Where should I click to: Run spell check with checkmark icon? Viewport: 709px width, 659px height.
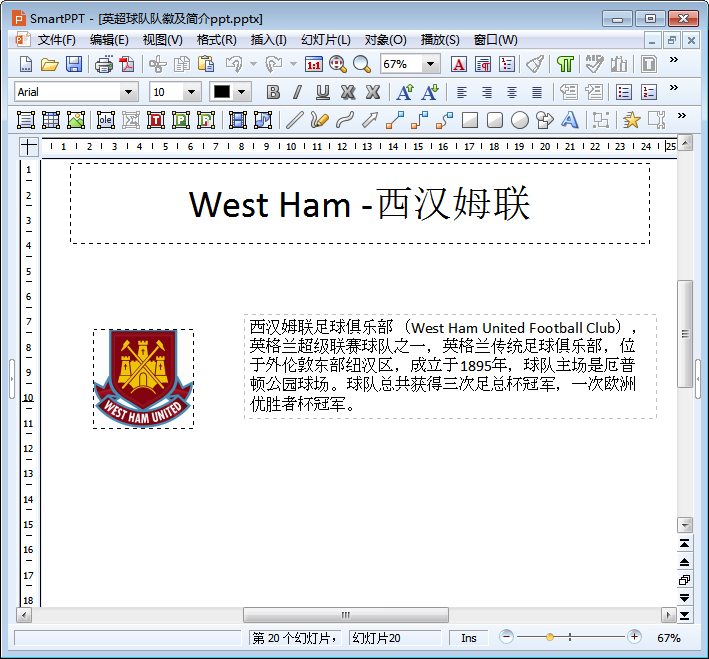point(594,64)
